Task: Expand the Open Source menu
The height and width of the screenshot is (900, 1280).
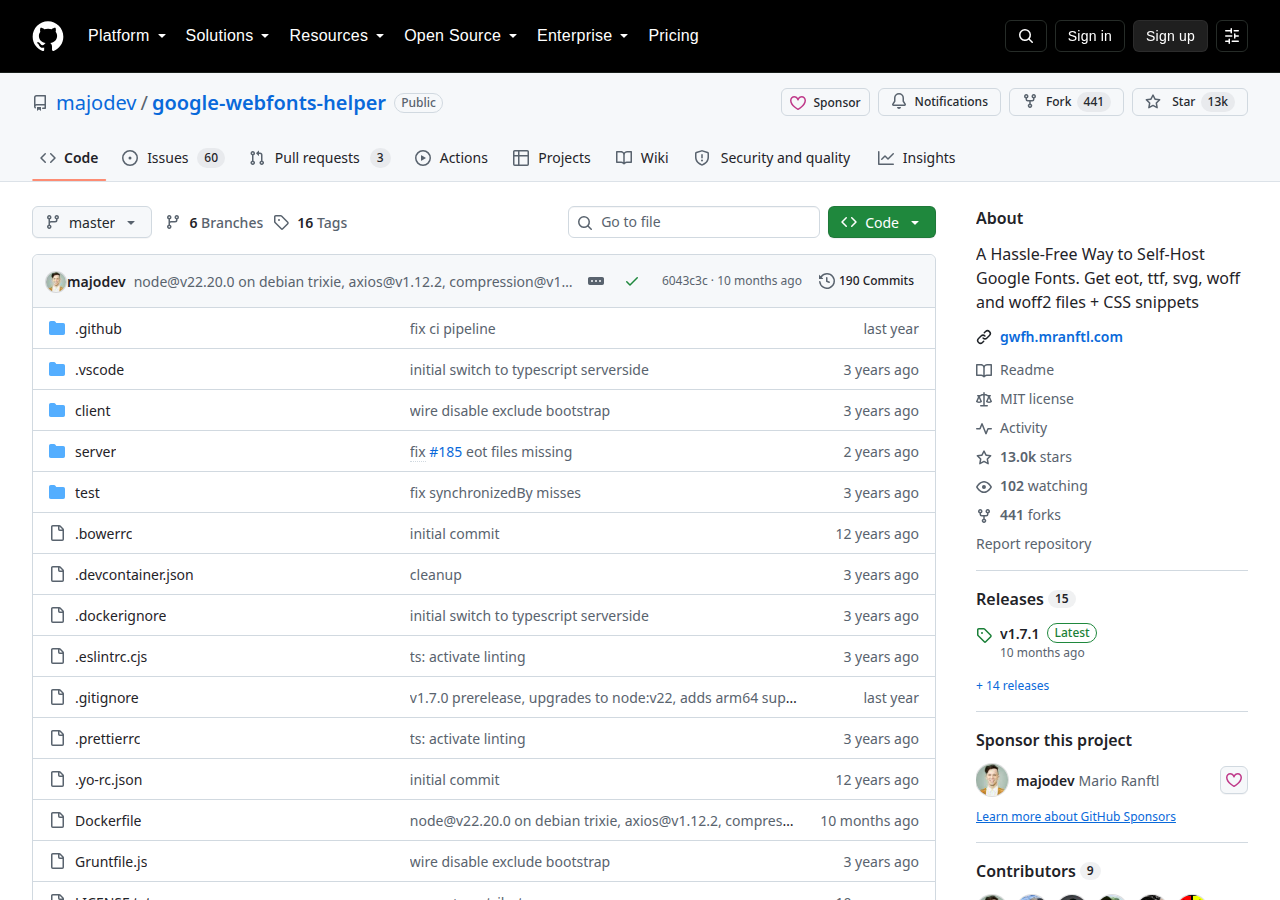Action: coord(461,36)
